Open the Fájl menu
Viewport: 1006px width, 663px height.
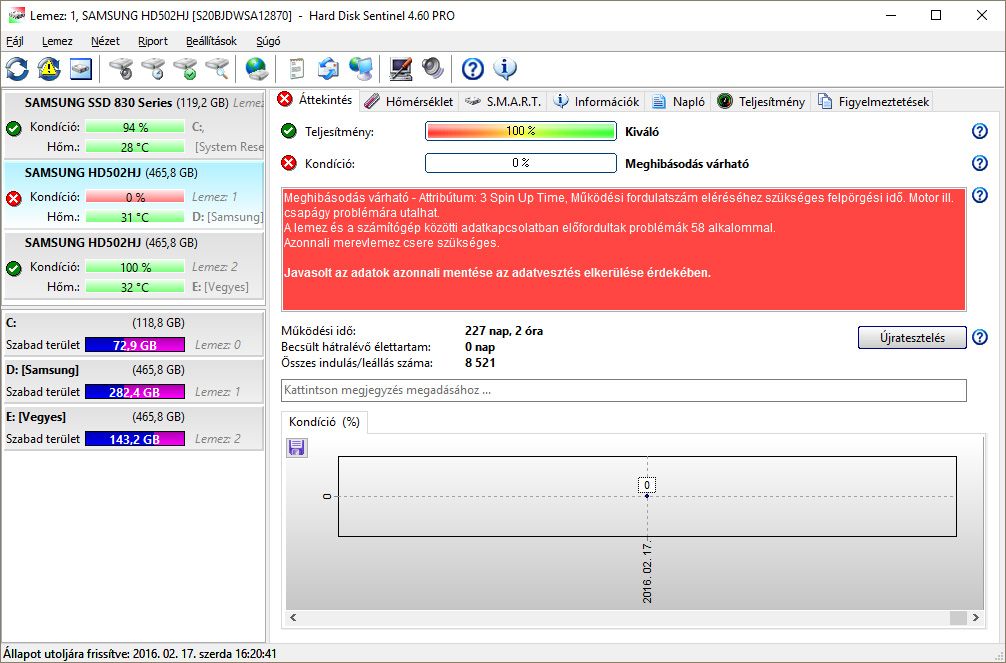pyautogui.click(x=15, y=41)
